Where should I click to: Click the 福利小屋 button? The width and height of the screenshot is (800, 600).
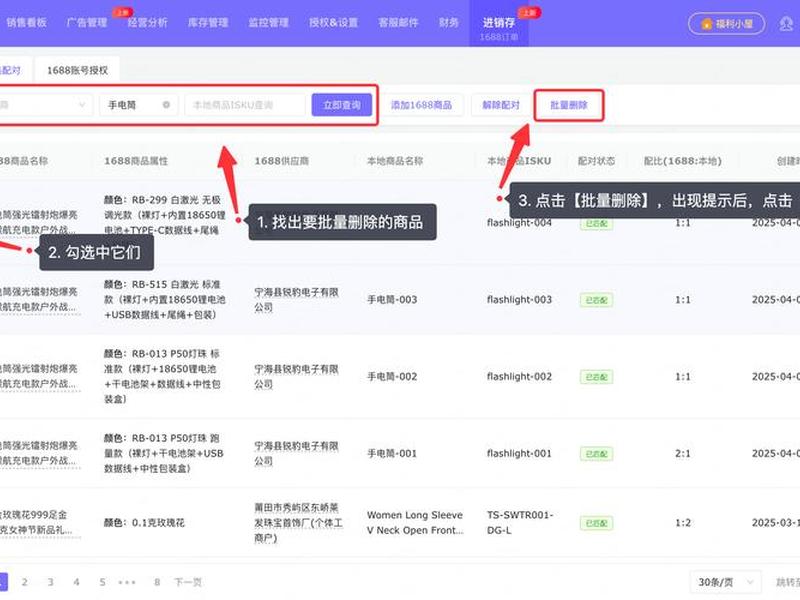(x=727, y=23)
